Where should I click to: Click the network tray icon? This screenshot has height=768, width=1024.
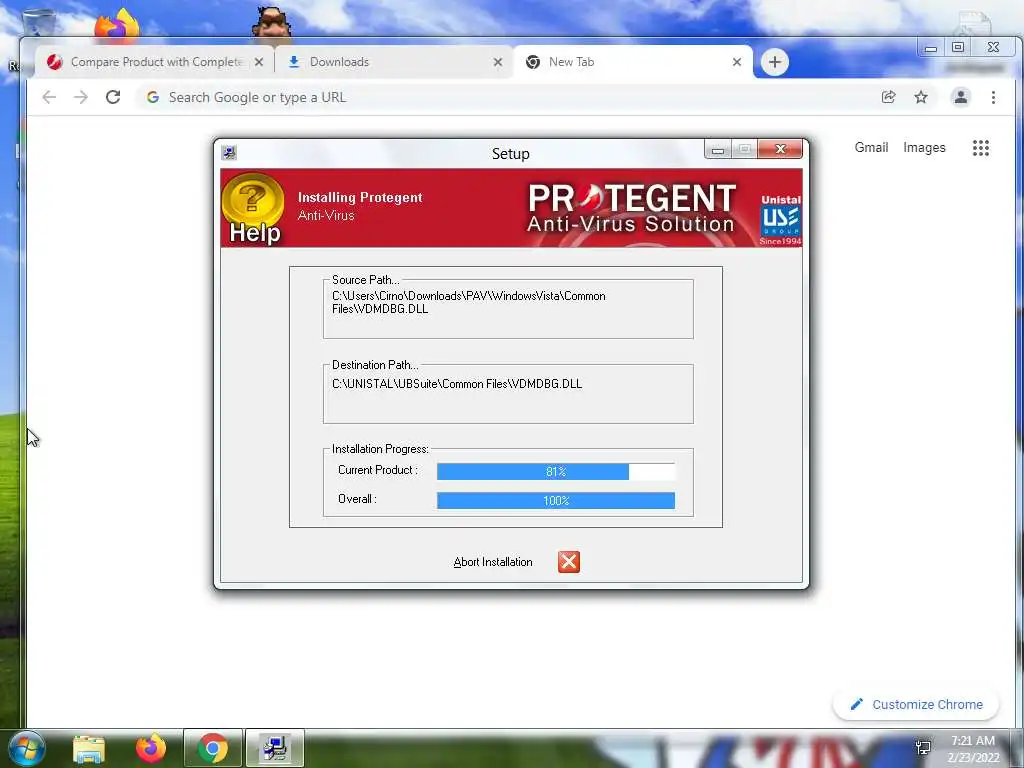923,748
